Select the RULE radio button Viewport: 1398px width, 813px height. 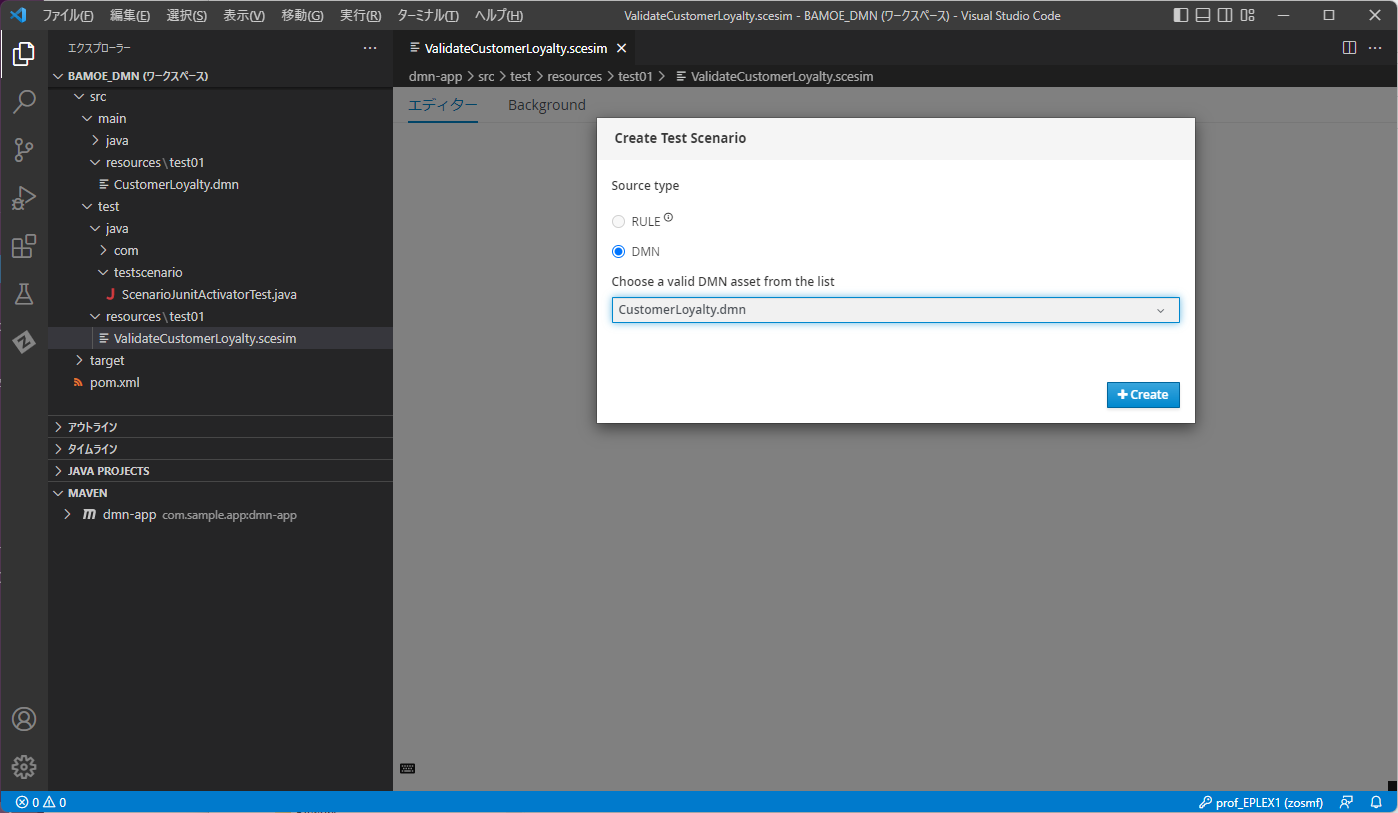click(x=618, y=221)
